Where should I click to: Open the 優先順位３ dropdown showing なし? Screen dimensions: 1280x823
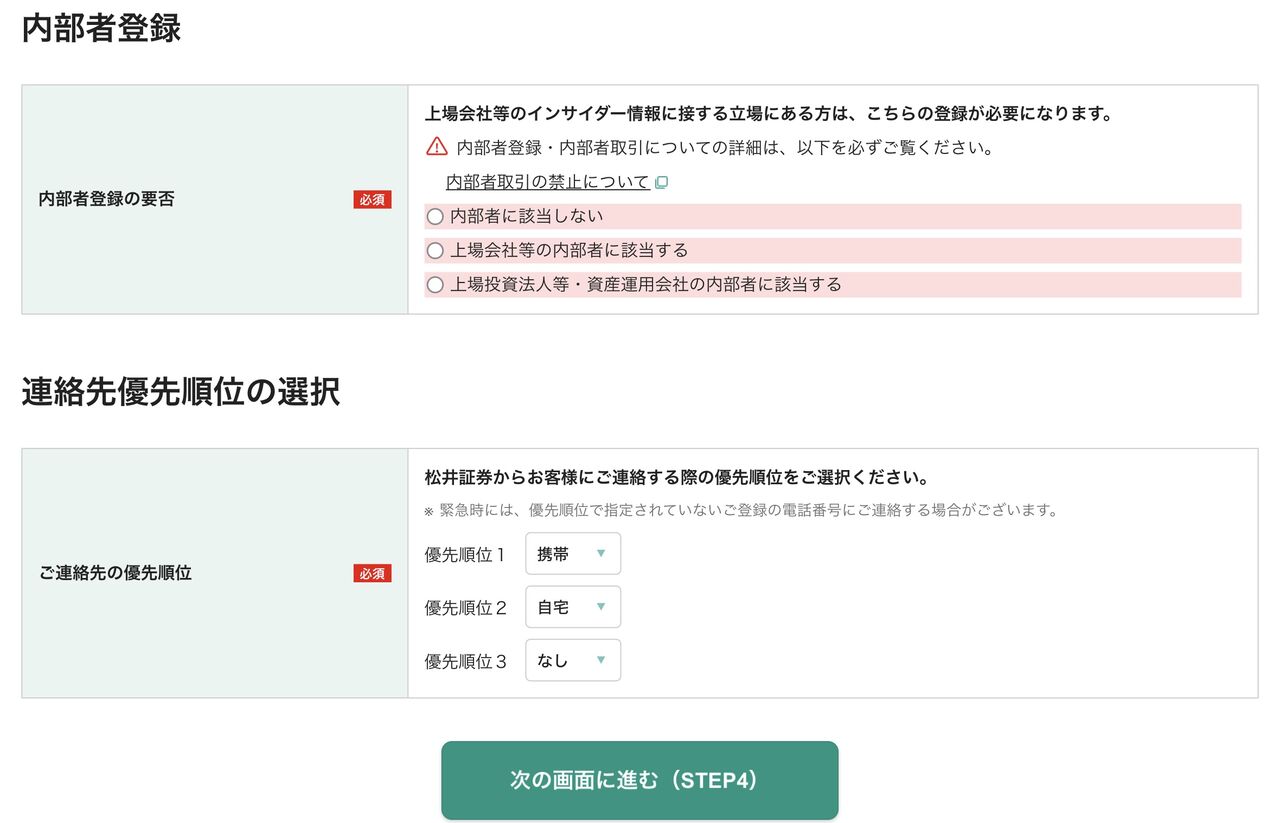[572, 660]
